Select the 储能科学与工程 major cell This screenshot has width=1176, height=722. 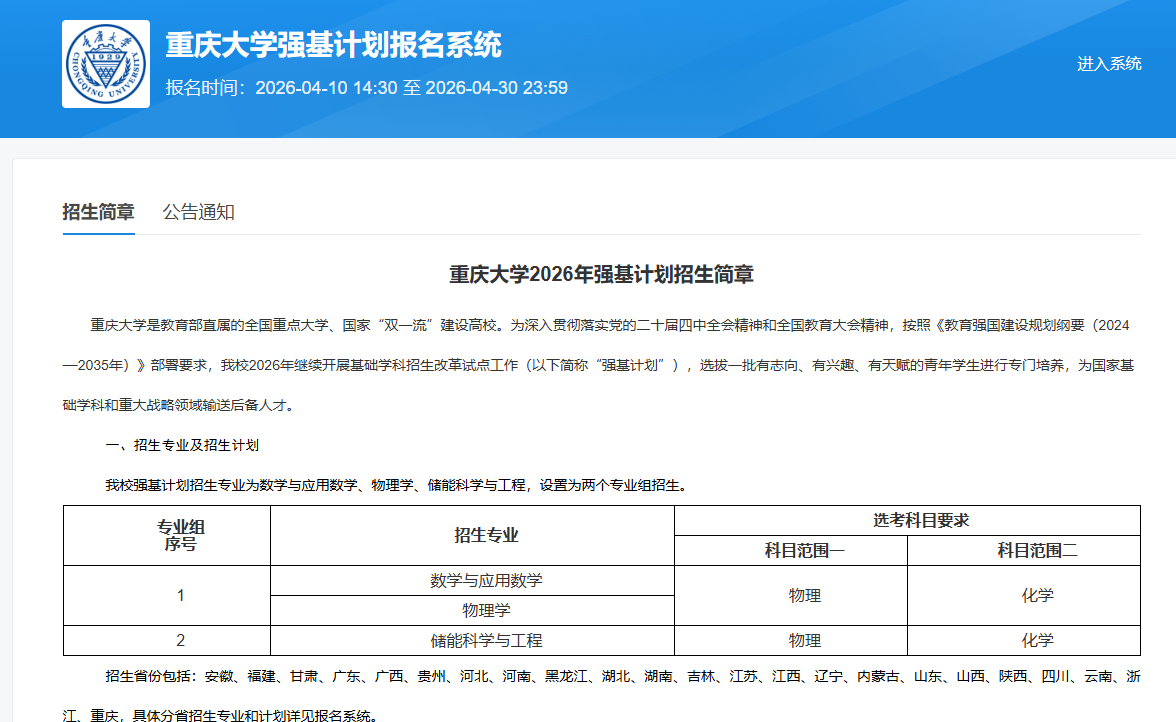pyautogui.click(x=486, y=640)
